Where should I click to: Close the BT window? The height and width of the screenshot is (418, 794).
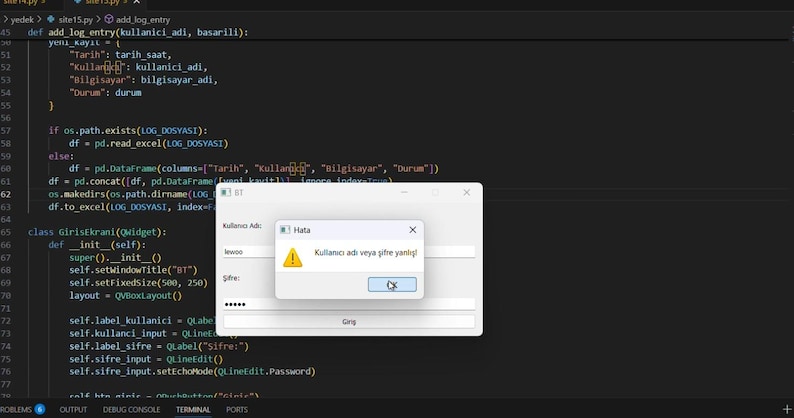[466, 193]
